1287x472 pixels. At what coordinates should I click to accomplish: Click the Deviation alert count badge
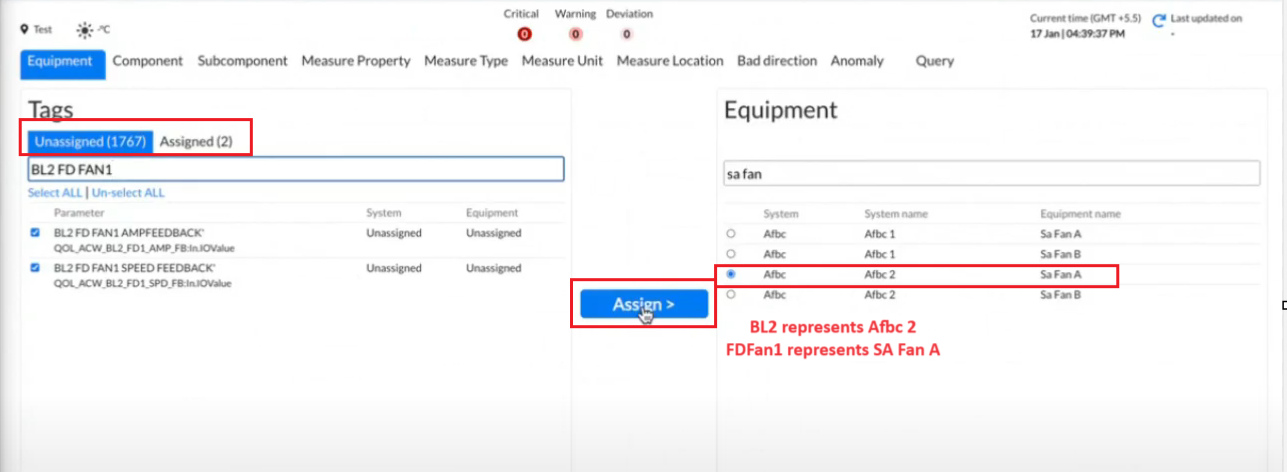(x=627, y=34)
